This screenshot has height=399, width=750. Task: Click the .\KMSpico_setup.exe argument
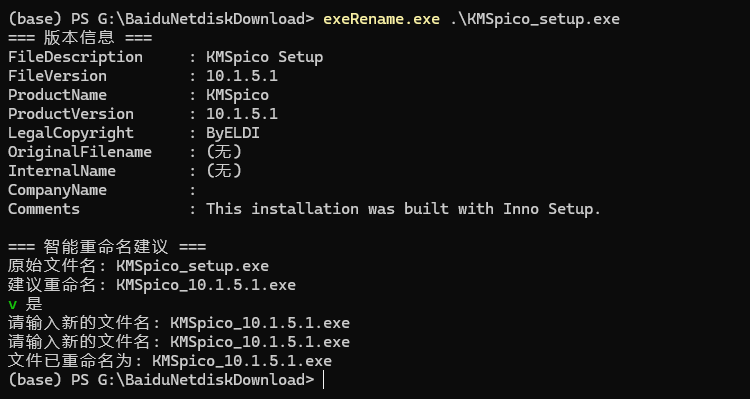click(x=534, y=19)
